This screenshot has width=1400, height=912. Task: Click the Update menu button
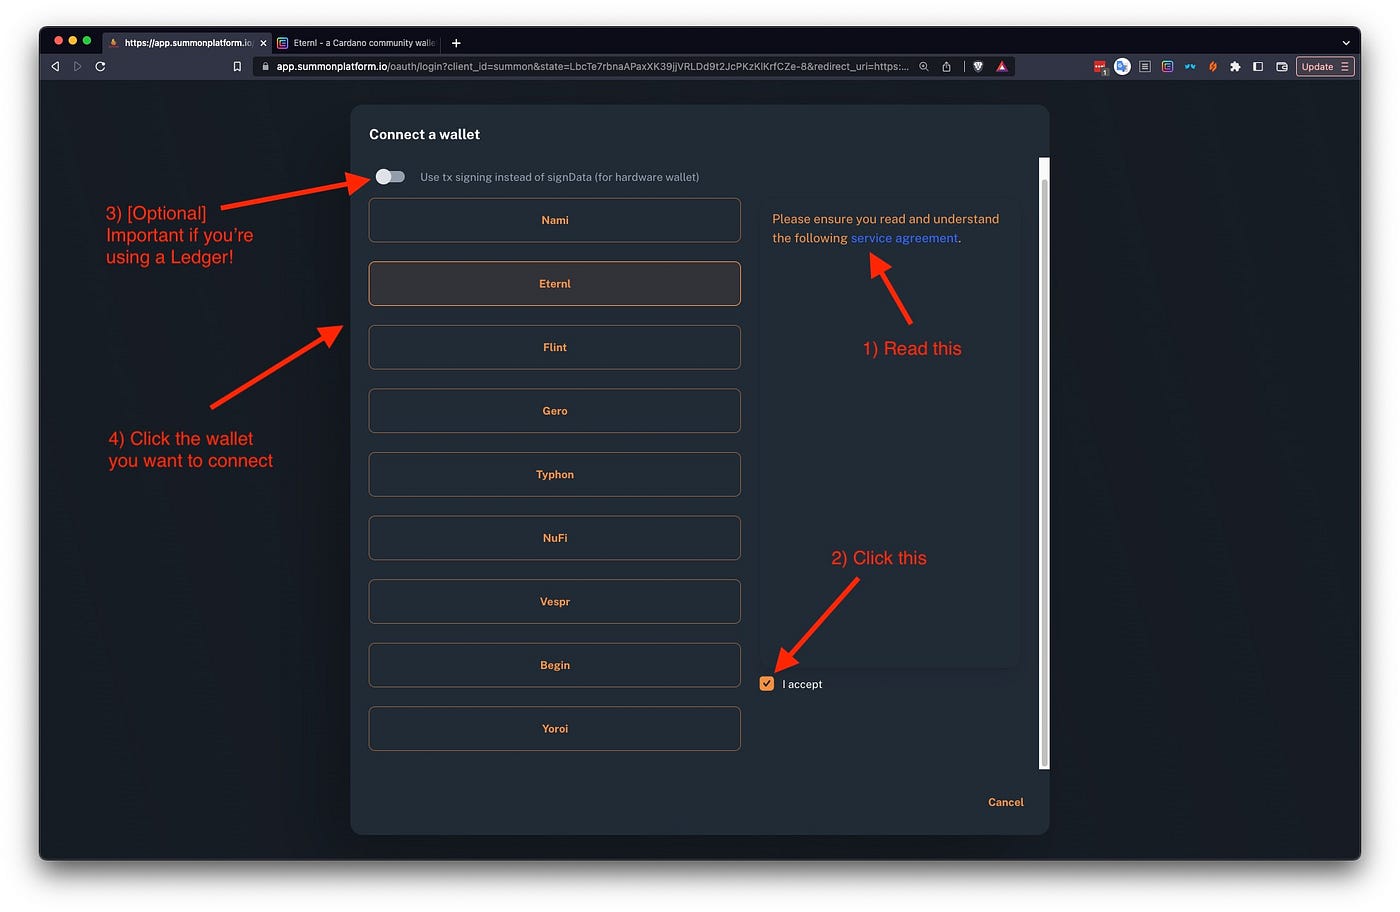1325,67
